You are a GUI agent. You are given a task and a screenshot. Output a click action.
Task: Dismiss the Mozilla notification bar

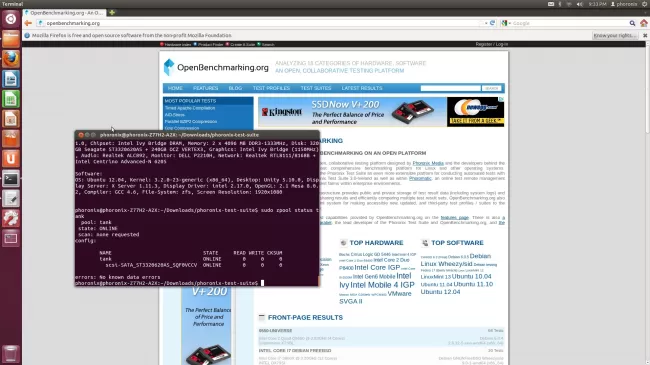tap(645, 35)
